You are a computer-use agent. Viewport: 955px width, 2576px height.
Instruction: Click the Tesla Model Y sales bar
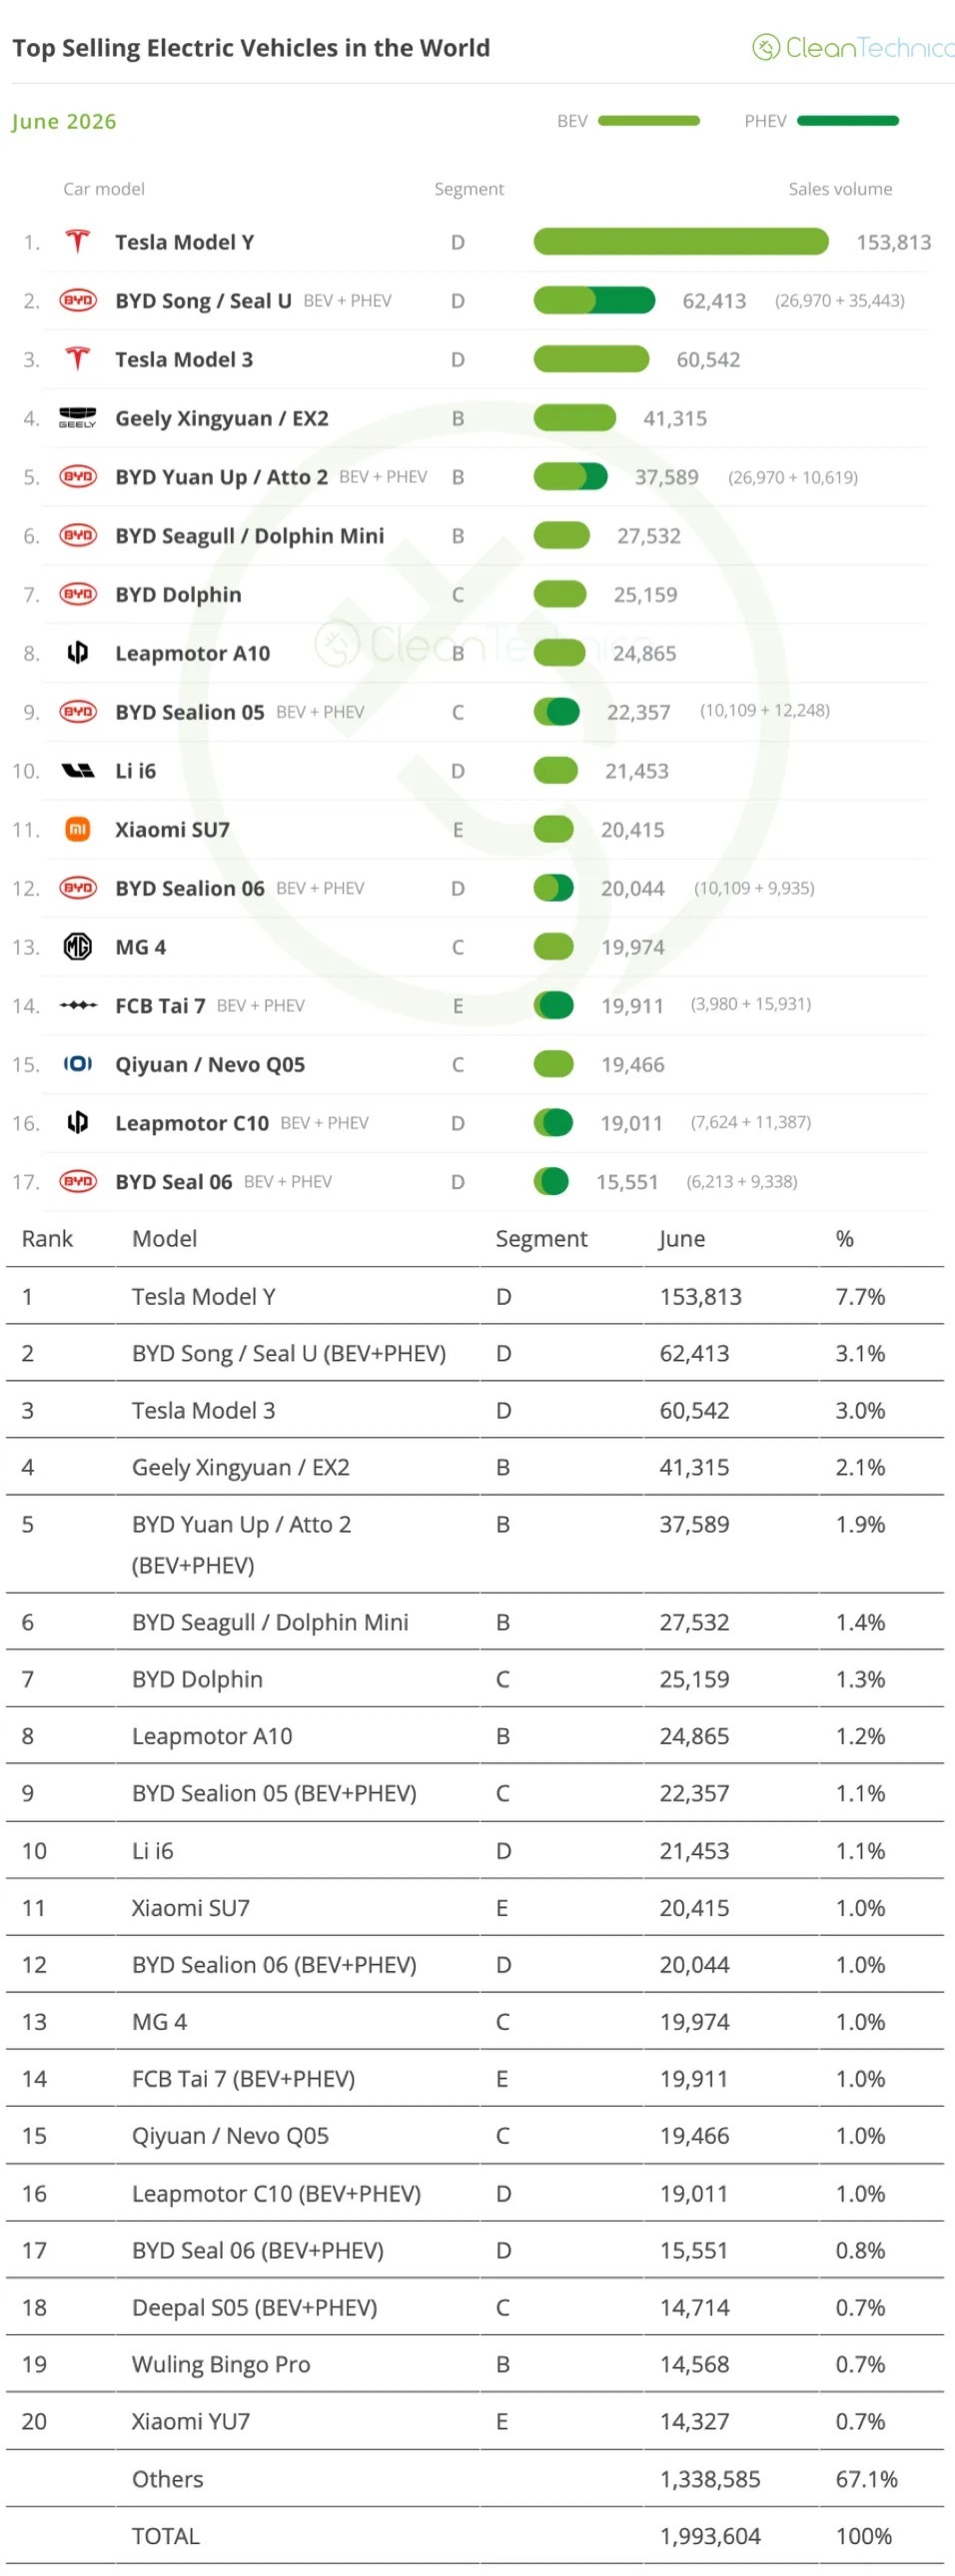point(681,242)
